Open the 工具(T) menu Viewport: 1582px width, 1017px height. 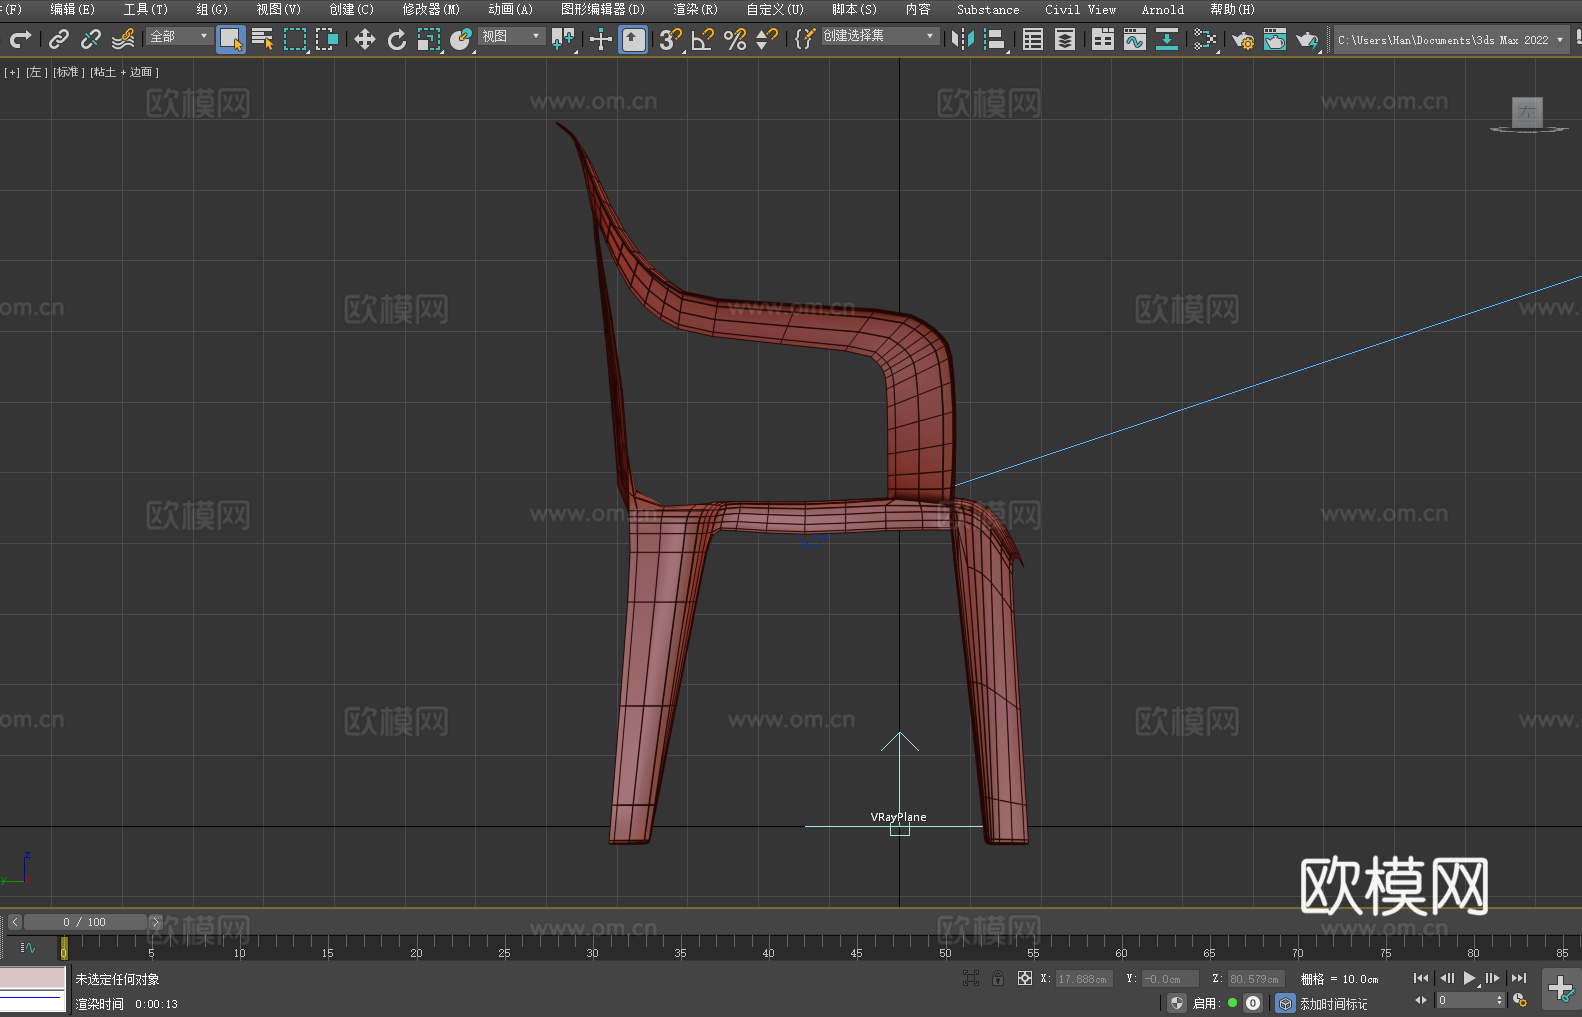145,9
